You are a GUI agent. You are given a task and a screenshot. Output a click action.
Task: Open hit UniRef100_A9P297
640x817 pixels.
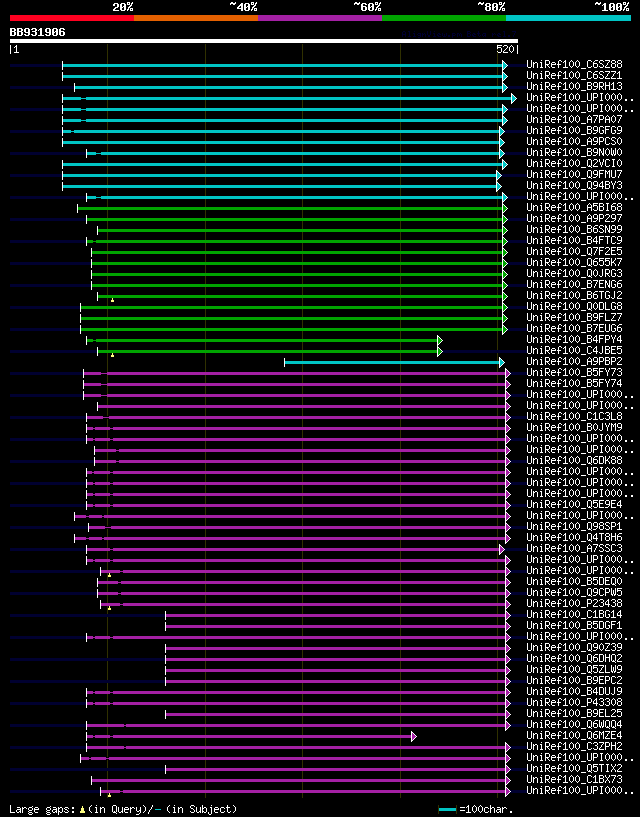(x=574, y=218)
